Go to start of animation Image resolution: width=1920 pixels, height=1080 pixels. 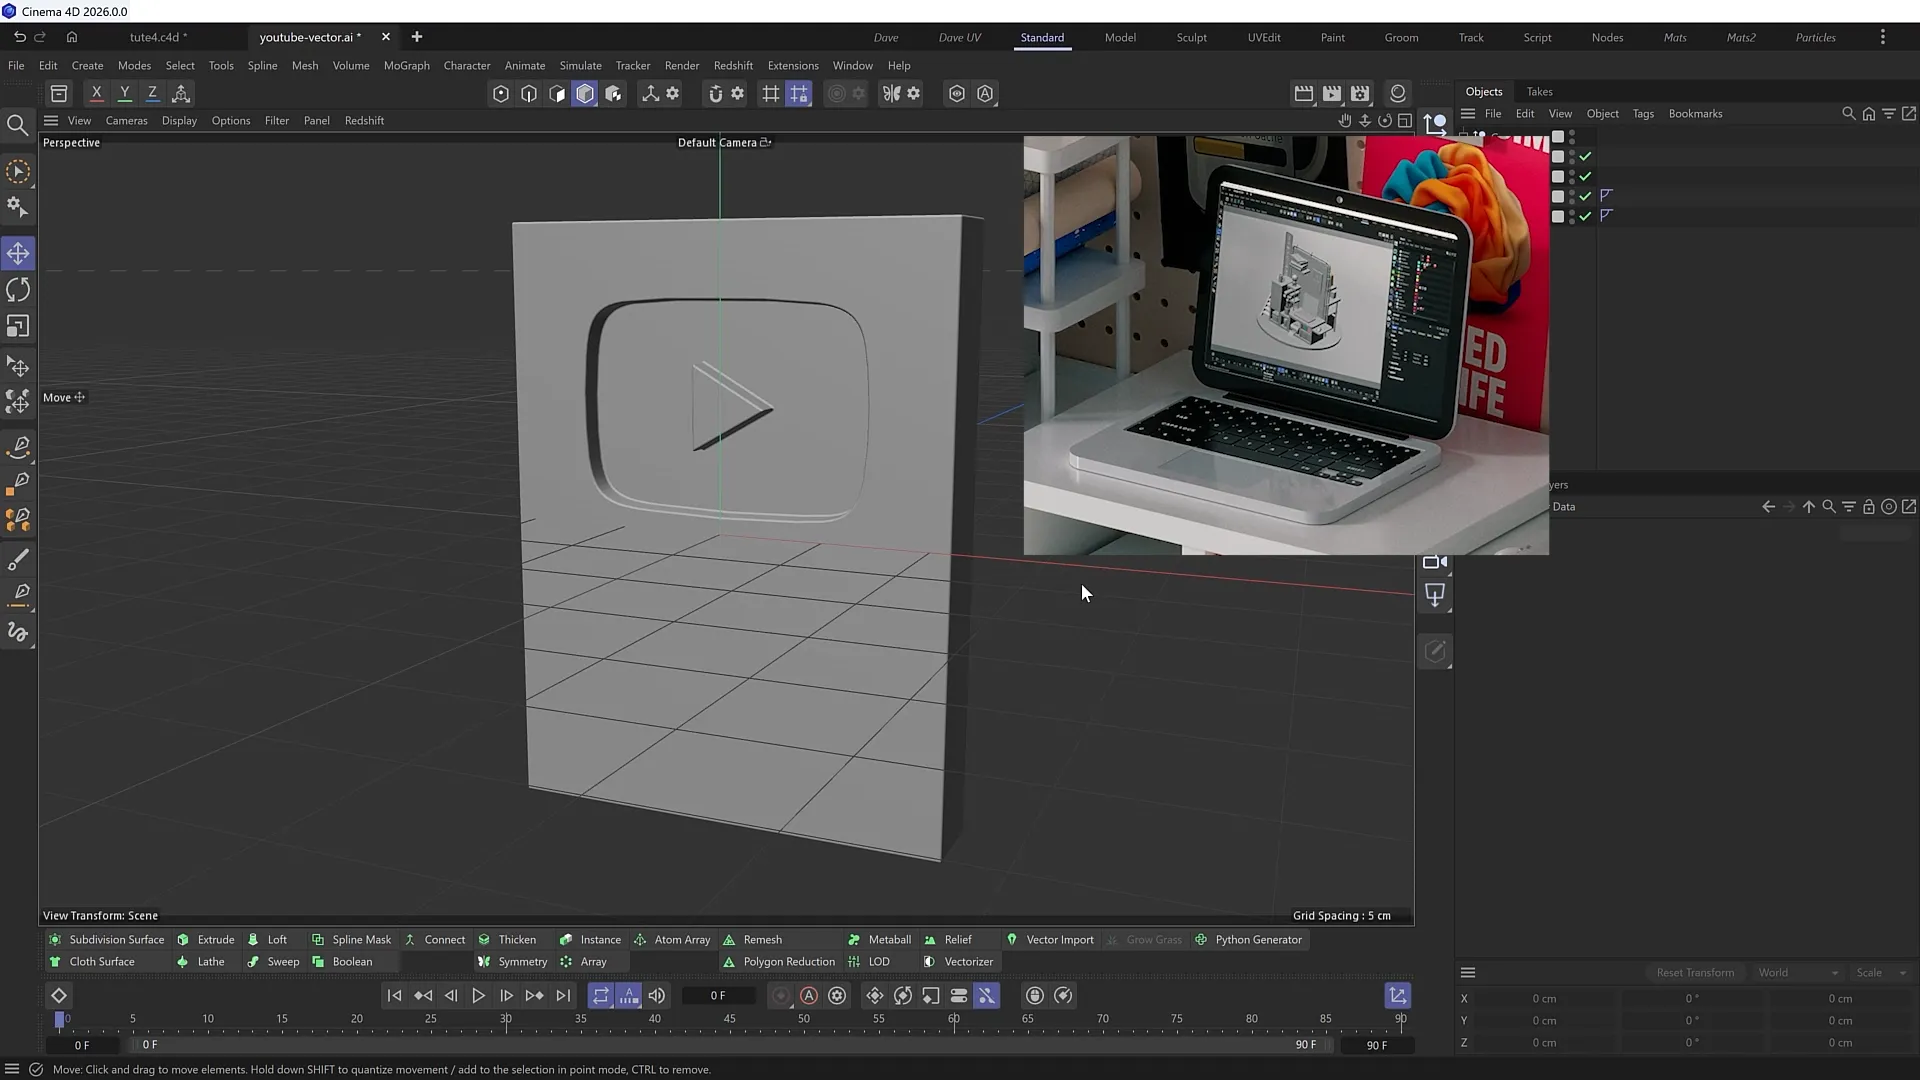click(x=394, y=995)
